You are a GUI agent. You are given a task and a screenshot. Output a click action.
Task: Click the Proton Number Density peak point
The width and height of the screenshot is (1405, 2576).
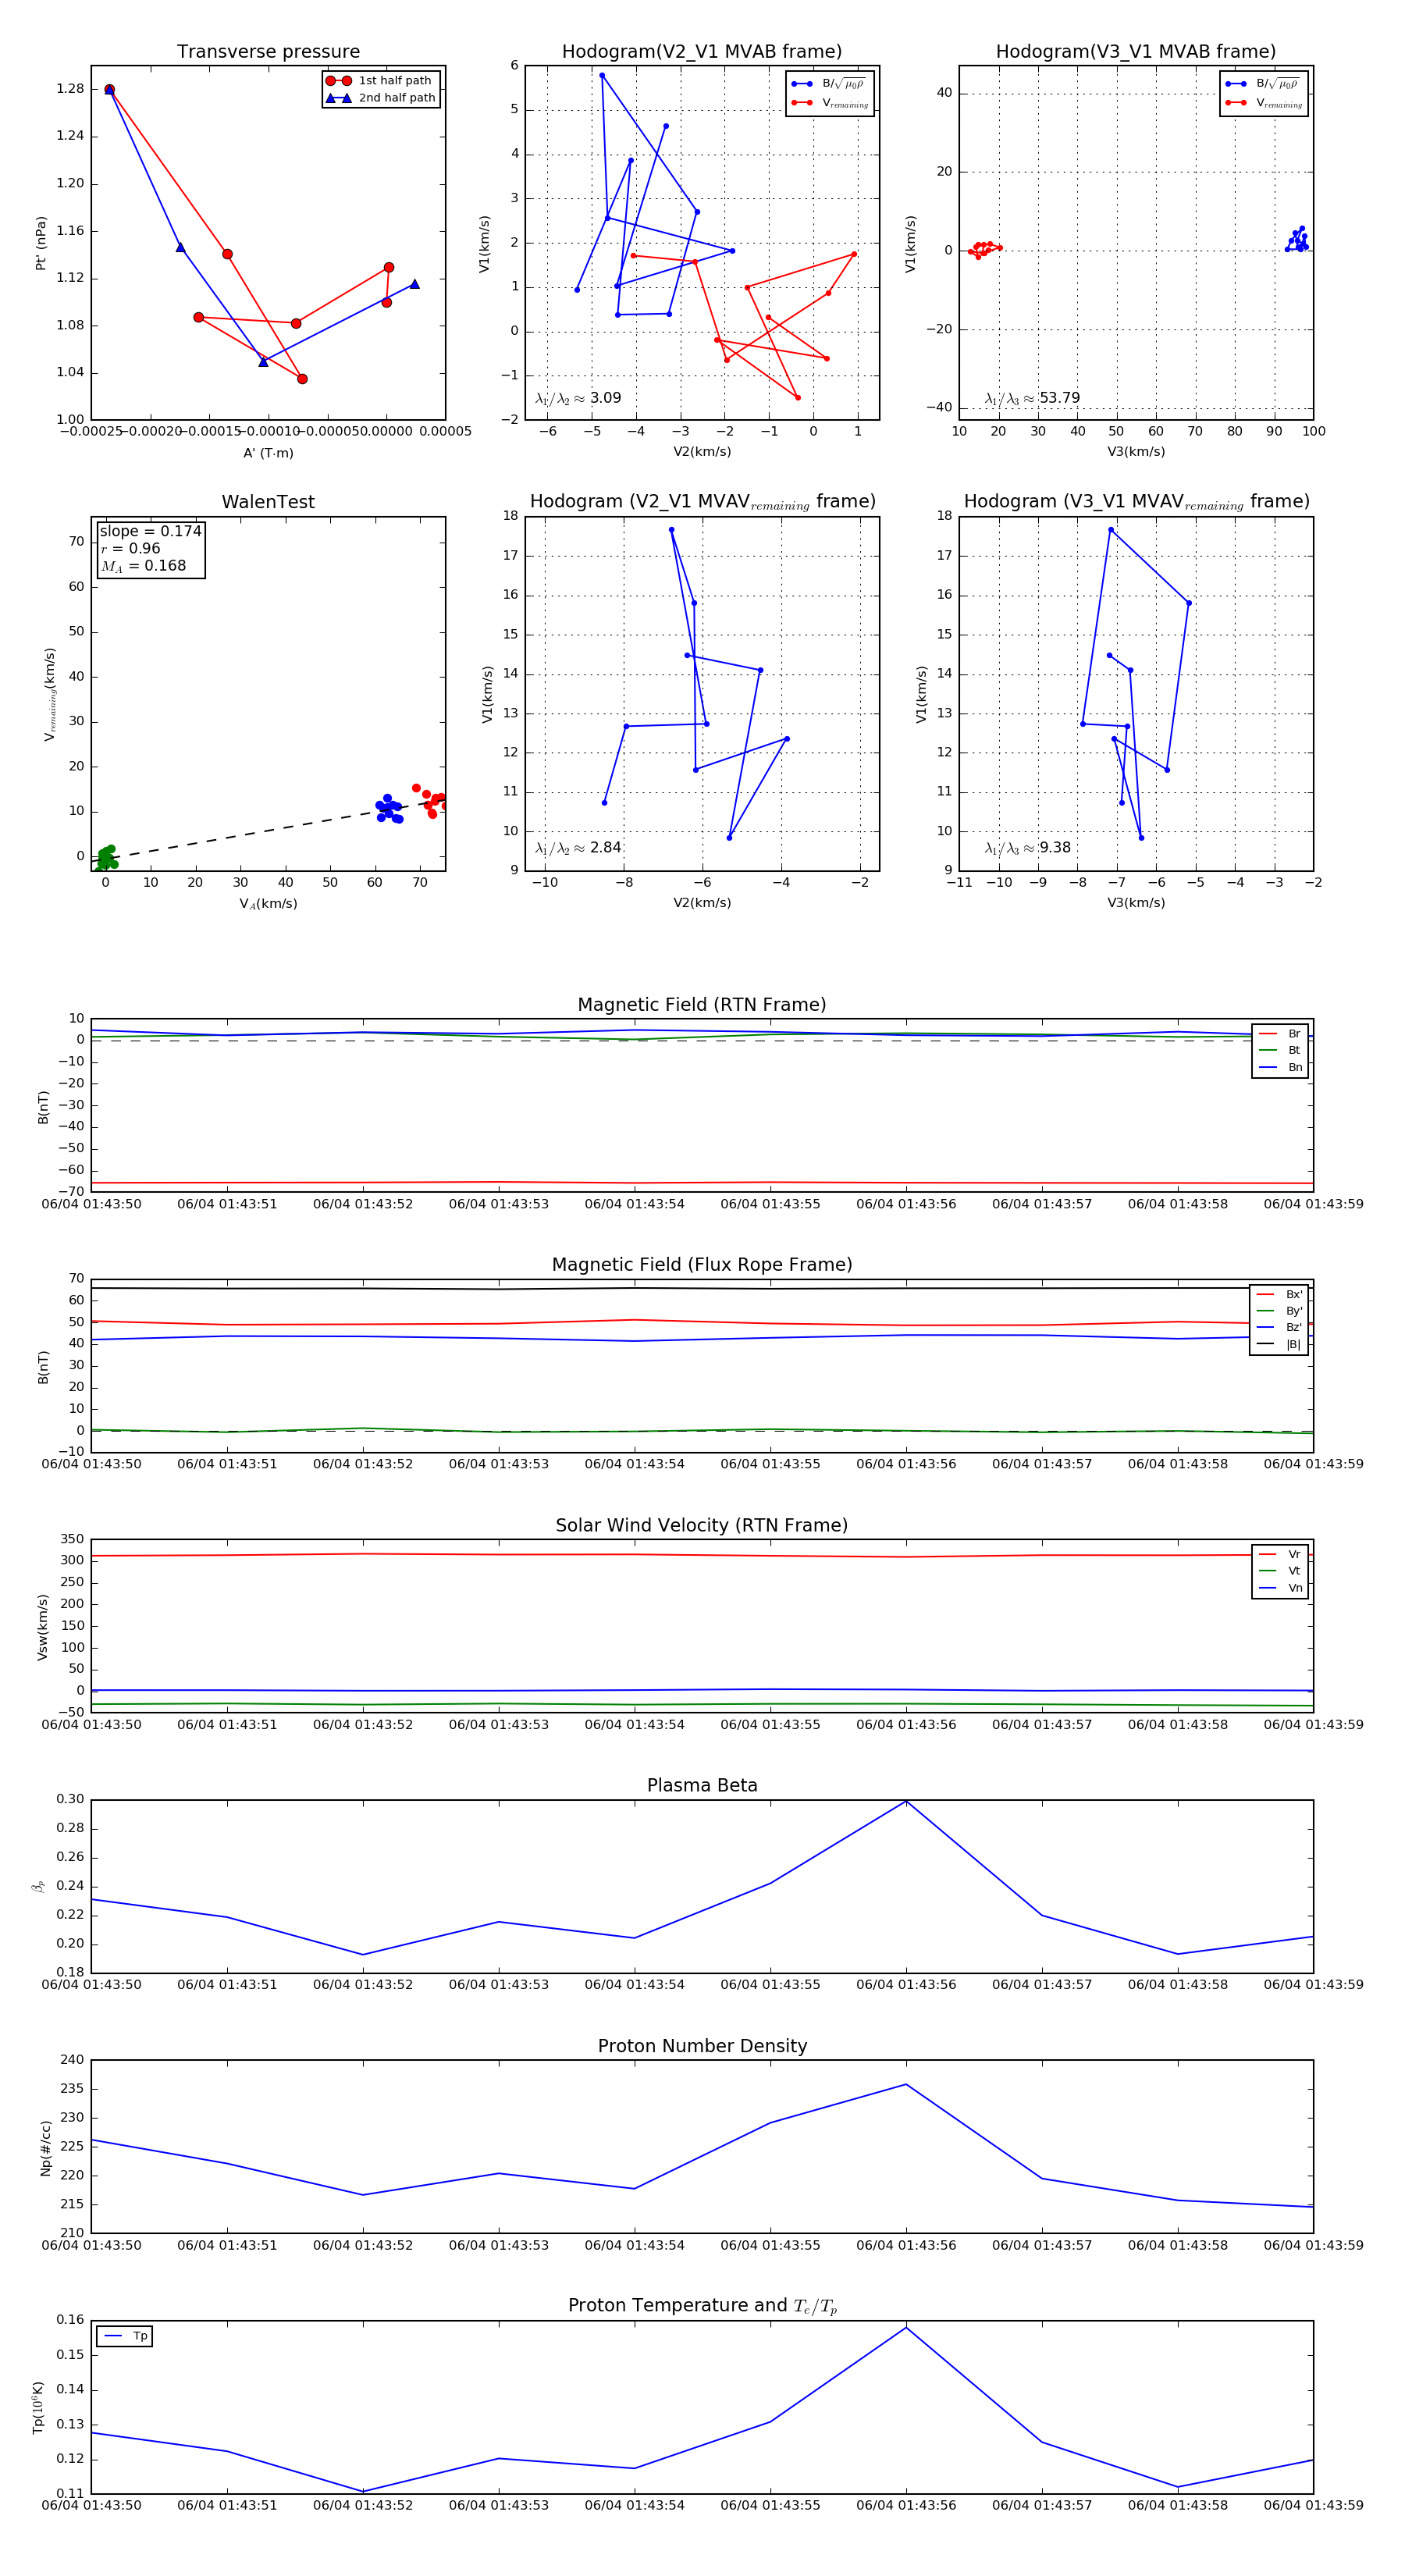[x=906, y=2085]
